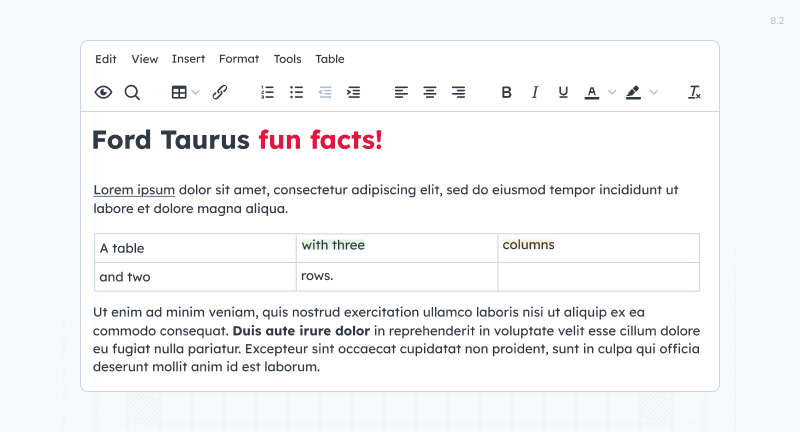Click the 'deserunt mollit anim id est laborum.' text

206,367
